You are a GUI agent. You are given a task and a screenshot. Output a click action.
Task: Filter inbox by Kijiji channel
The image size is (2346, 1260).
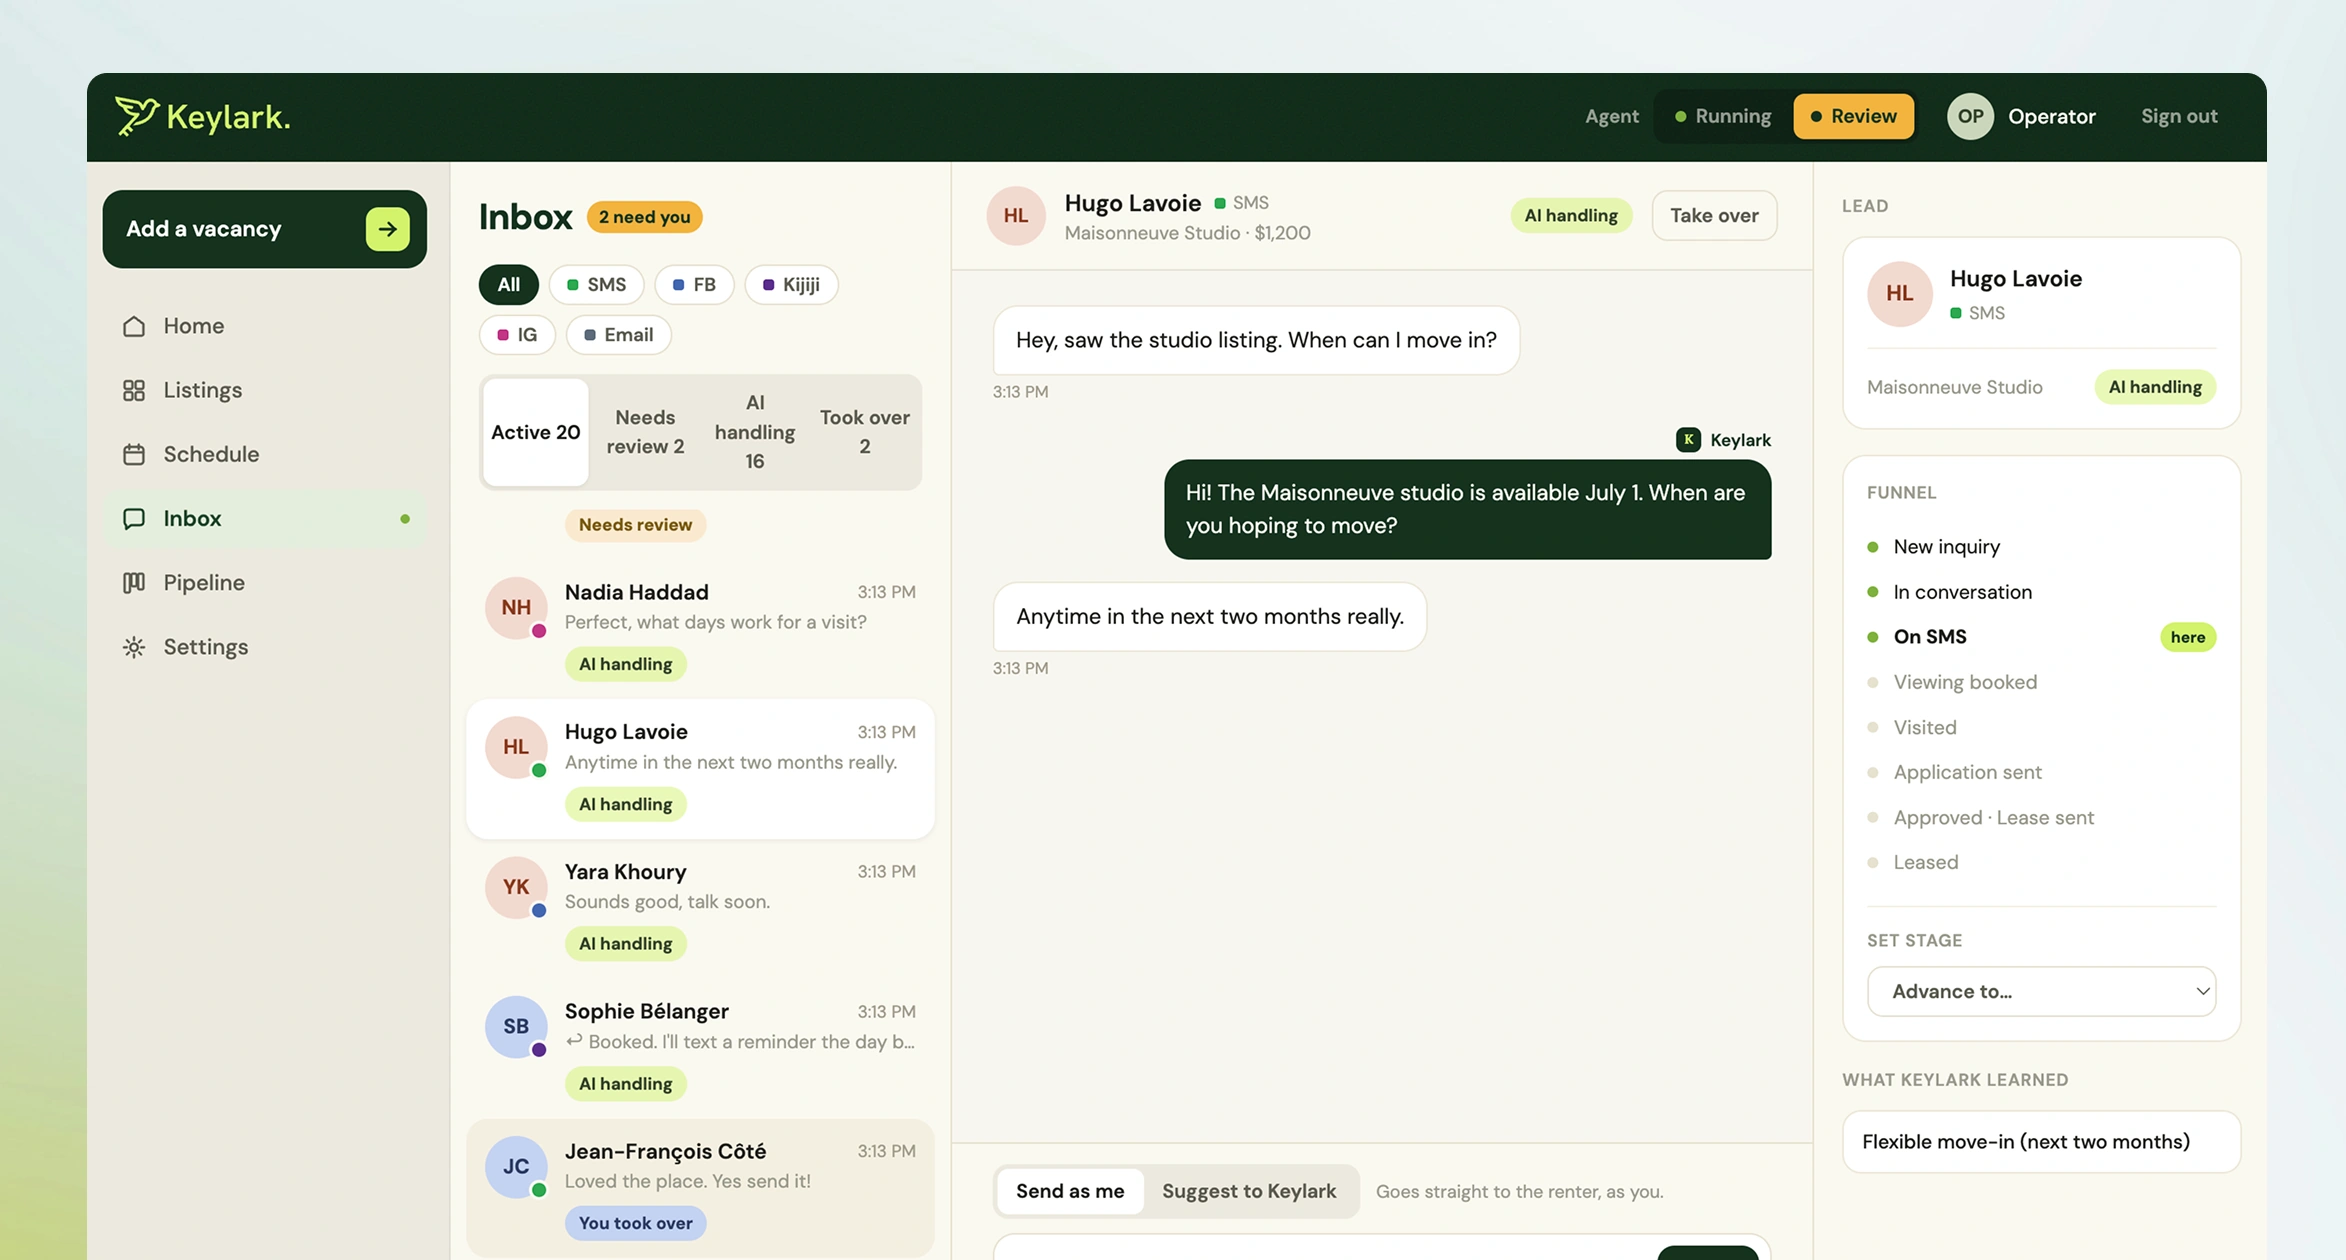pyautogui.click(x=791, y=285)
